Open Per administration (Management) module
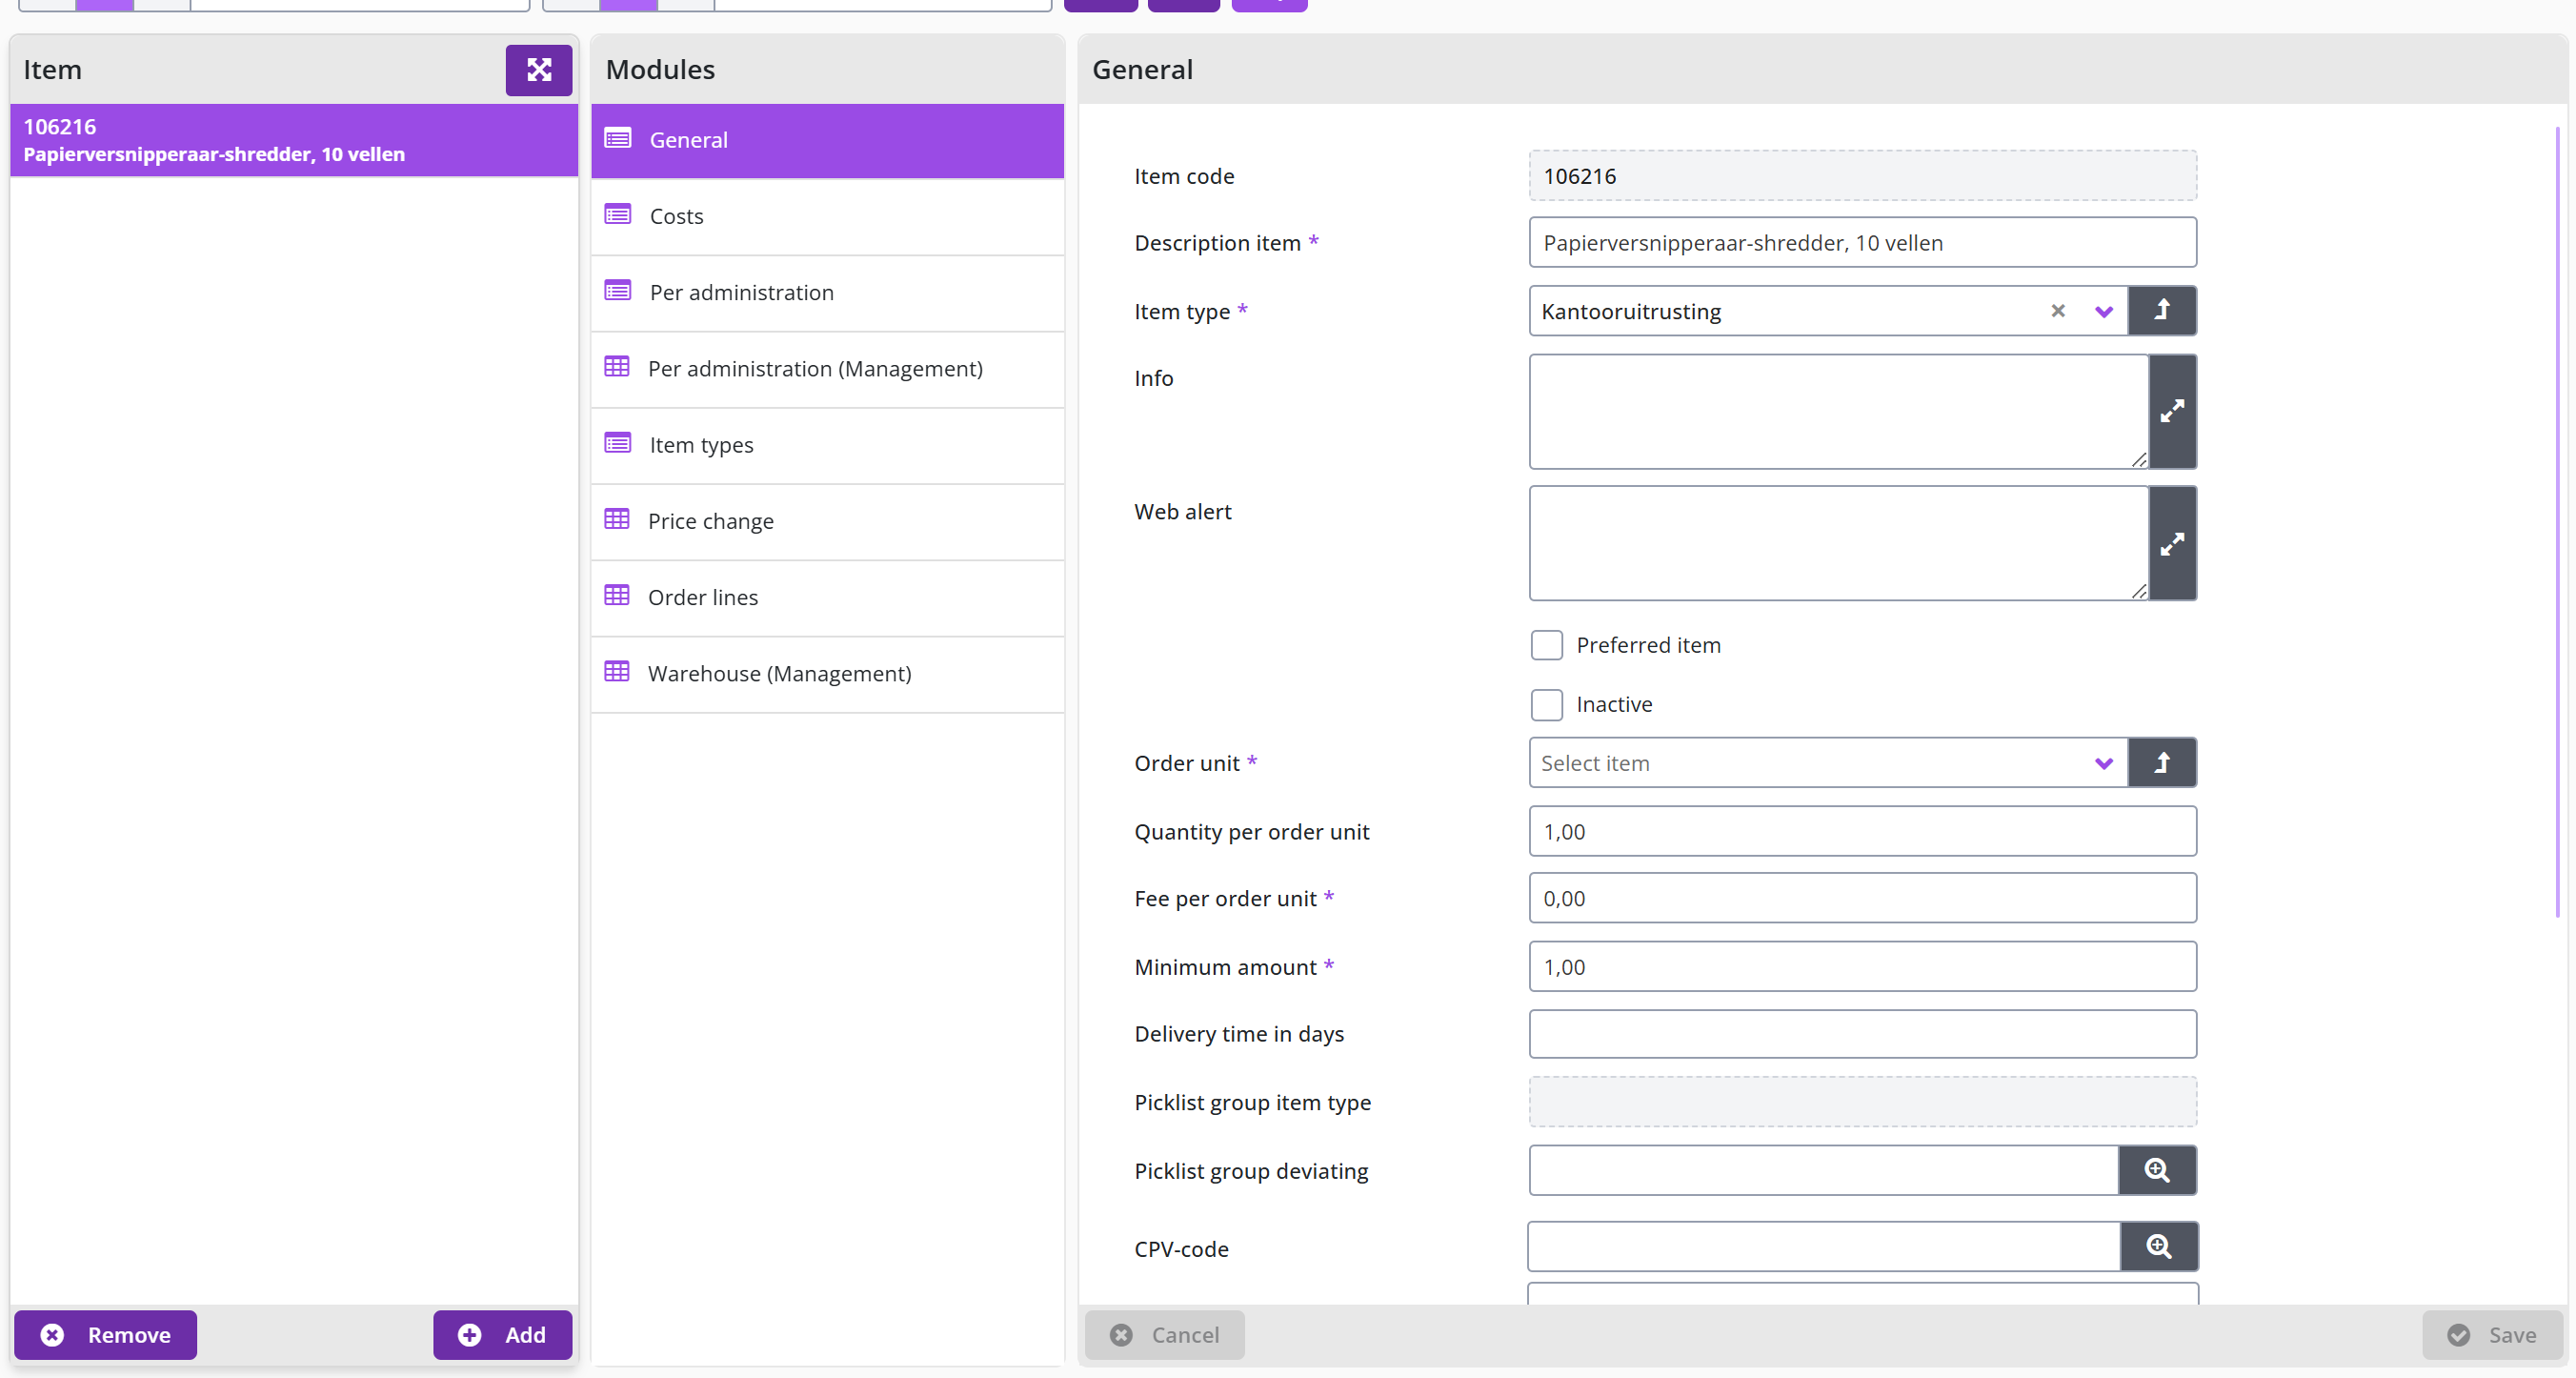Screen dimensions: 2576x1378 (827, 369)
